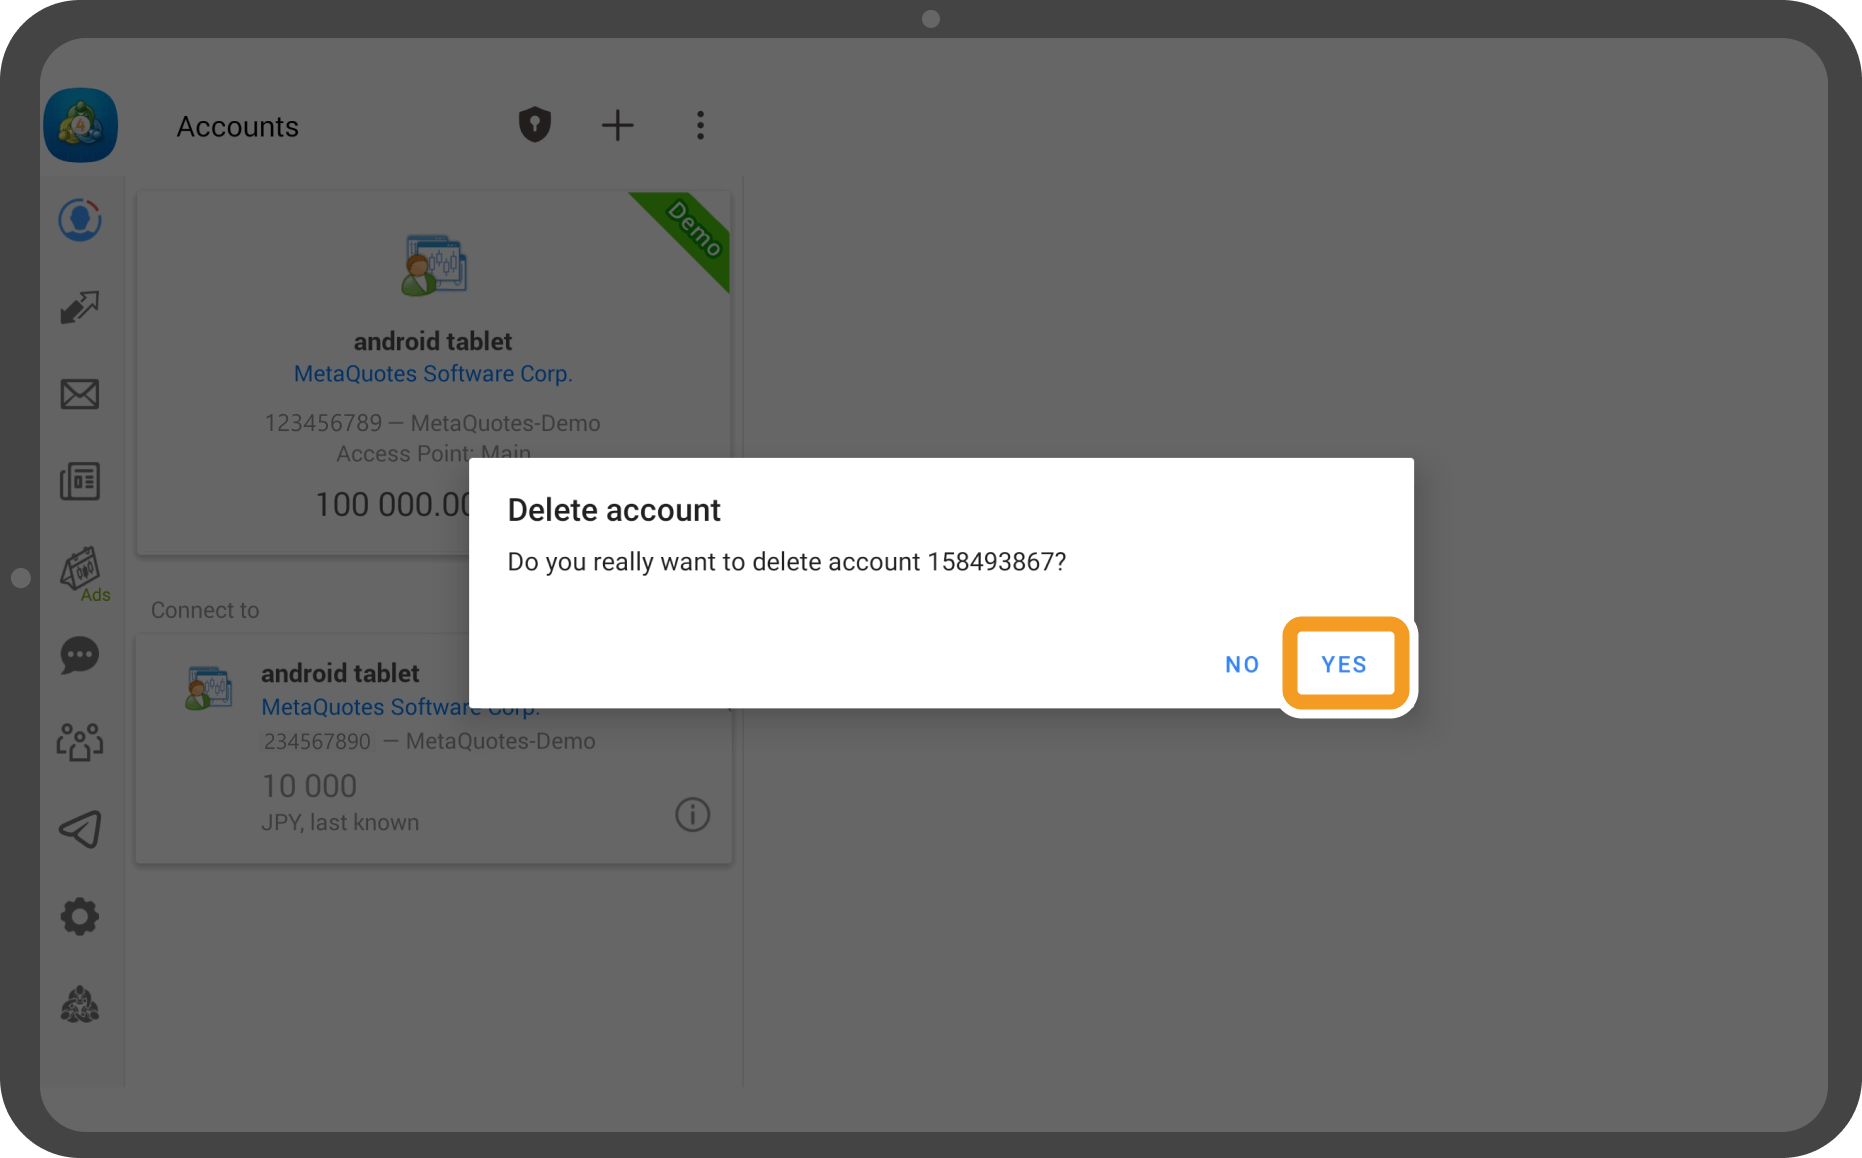The height and width of the screenshot is (1158, 1862).
Task: Click '123456789 — MetaQuotes-Demo' account text
Action: [x=432, y=423]
